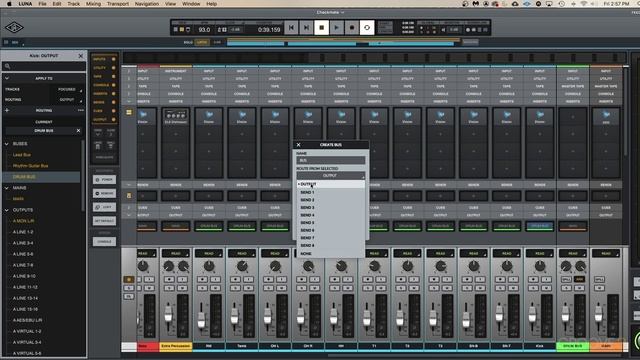Click the CLEAR solo button
This screenshot has width=640, height=360.
(x=217, y=42)
